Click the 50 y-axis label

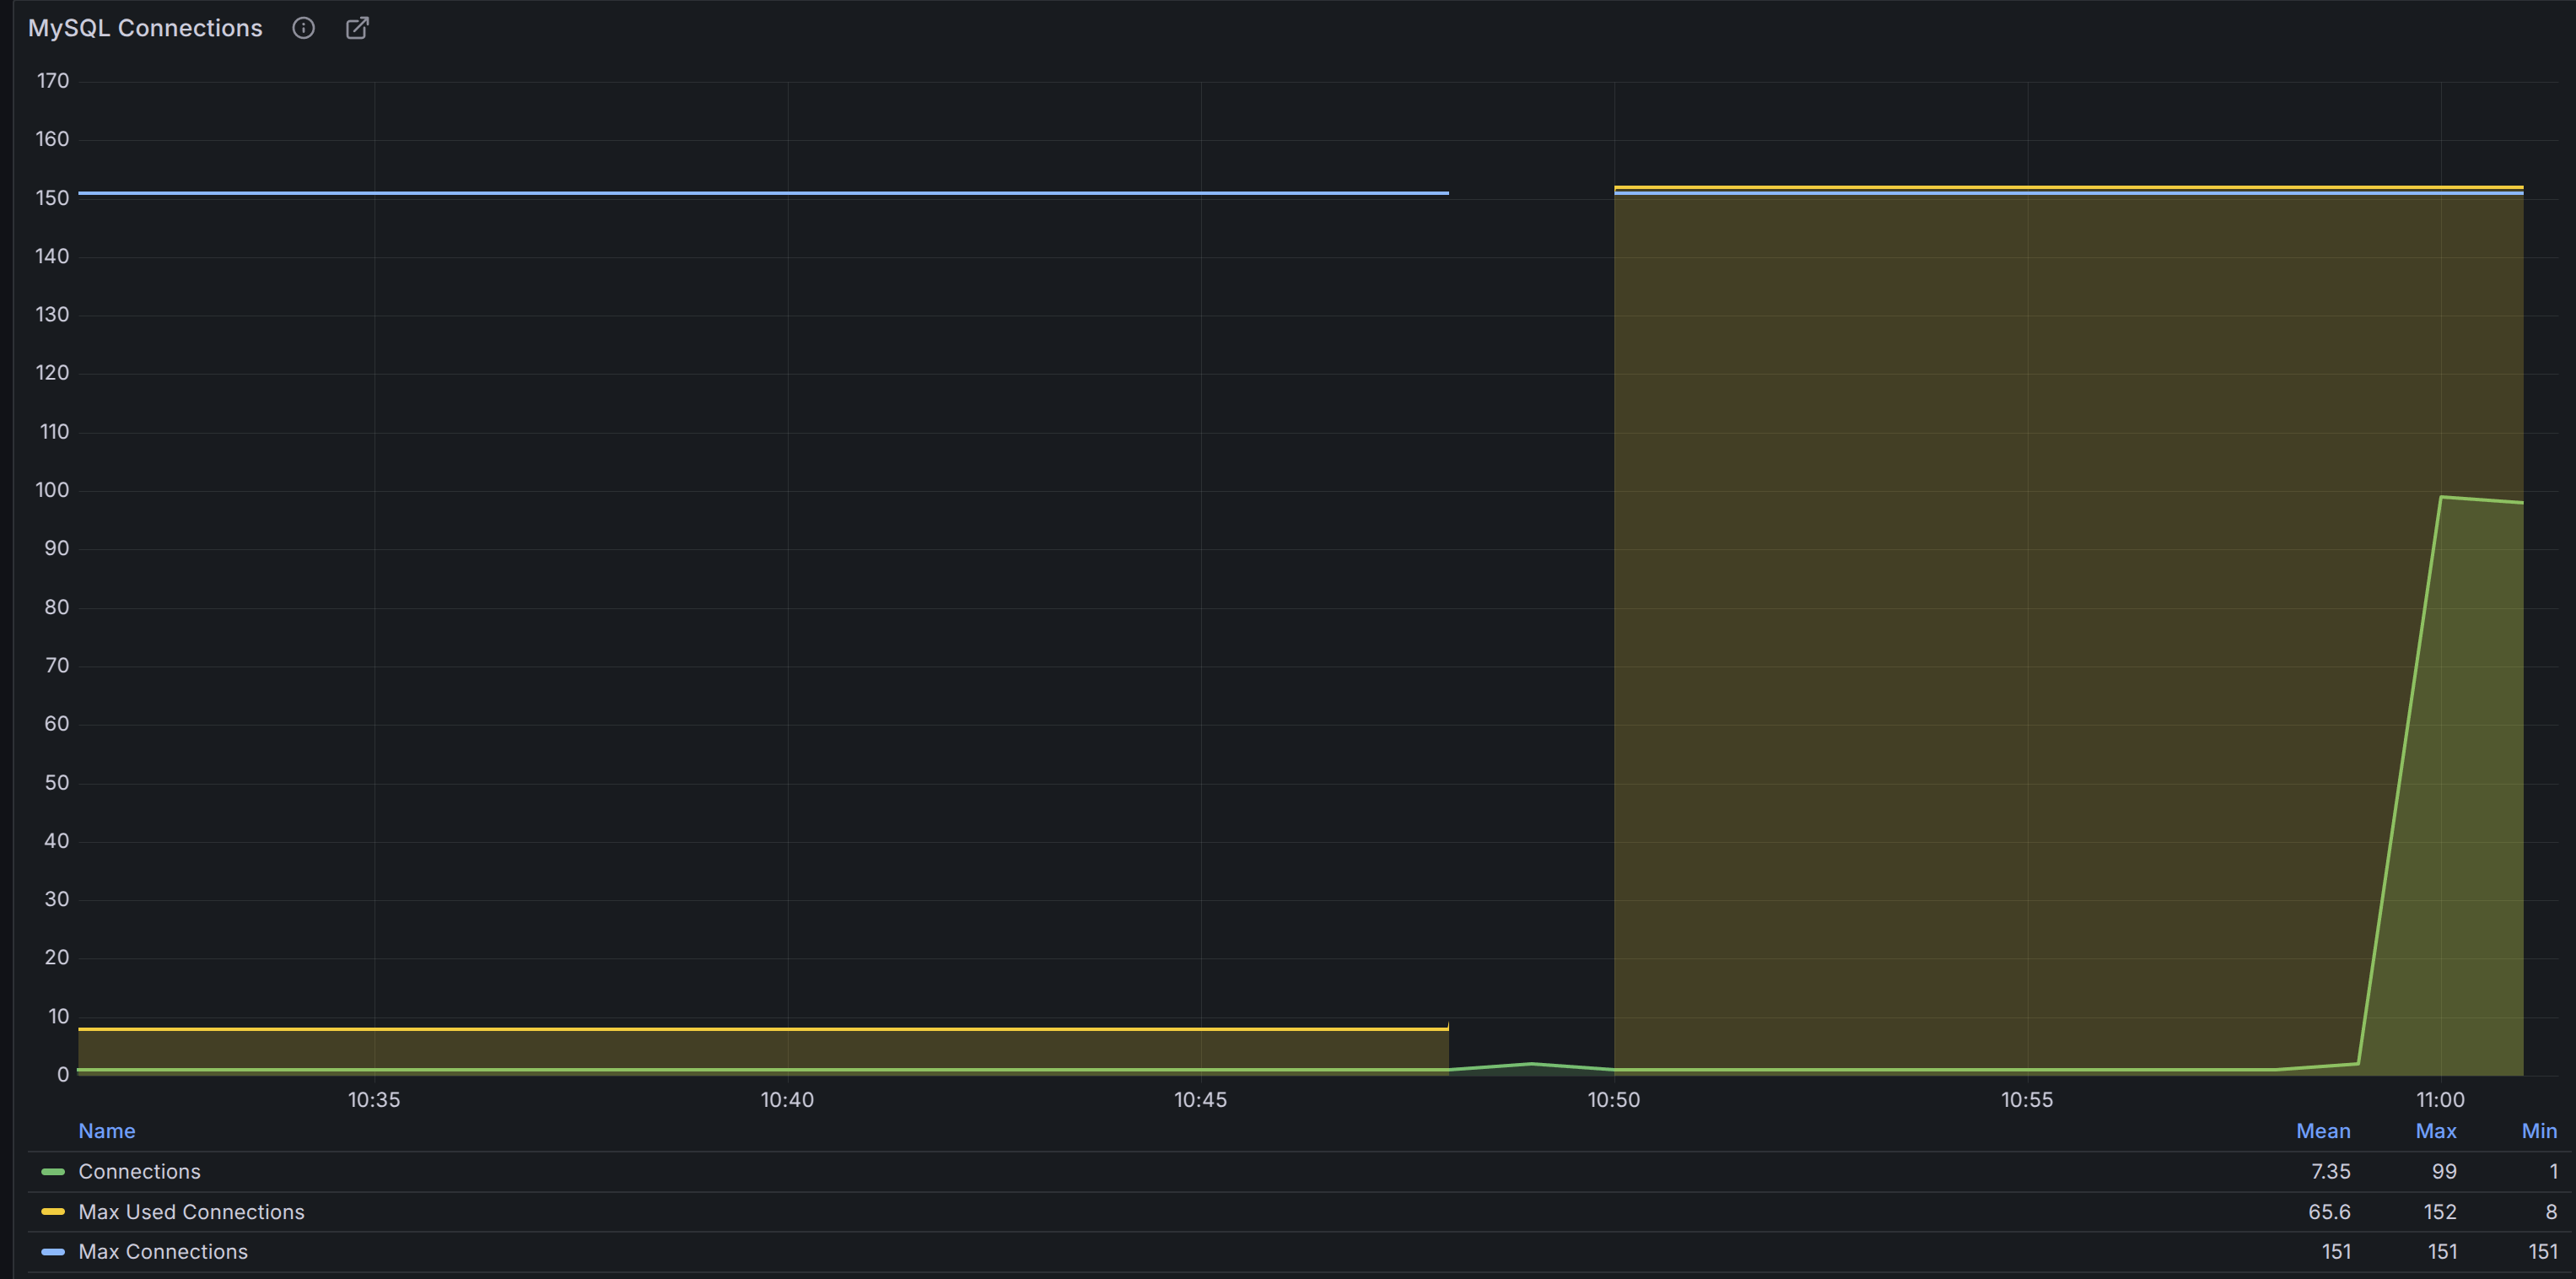click(57, 782)
